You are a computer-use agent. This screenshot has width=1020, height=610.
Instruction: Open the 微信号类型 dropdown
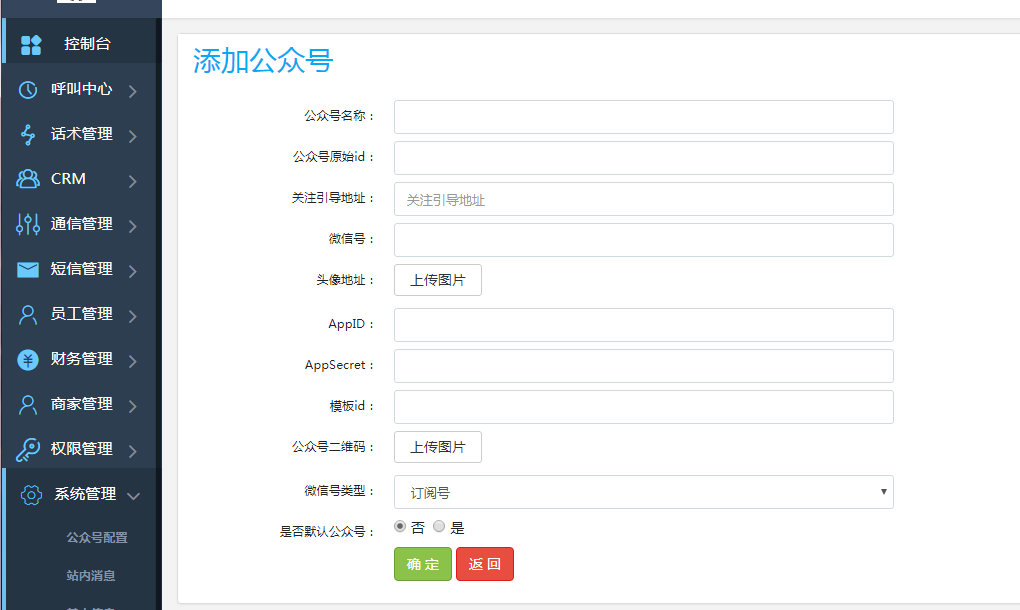643,492
